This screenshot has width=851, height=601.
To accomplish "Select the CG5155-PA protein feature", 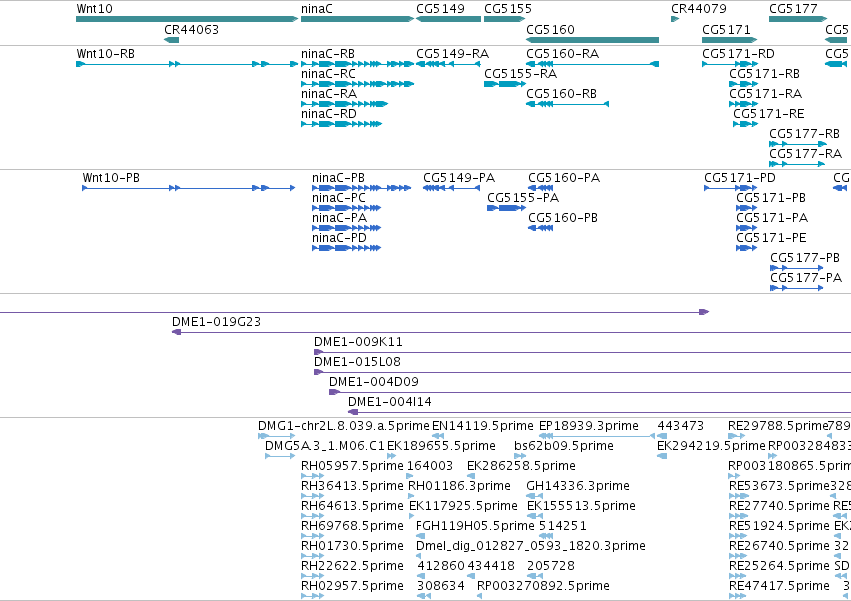I will coord(506,208).
